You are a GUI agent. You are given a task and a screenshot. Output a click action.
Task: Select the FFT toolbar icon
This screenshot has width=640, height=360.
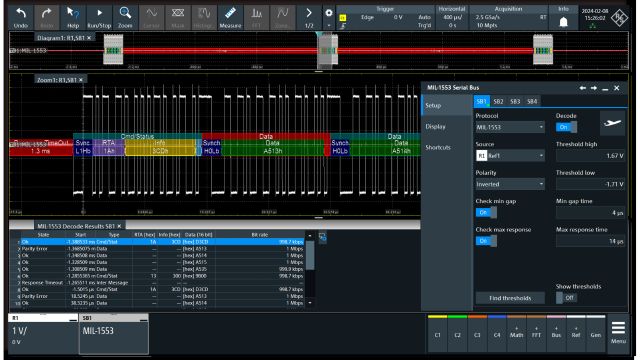pyautogui.click(x=256, y=18)
